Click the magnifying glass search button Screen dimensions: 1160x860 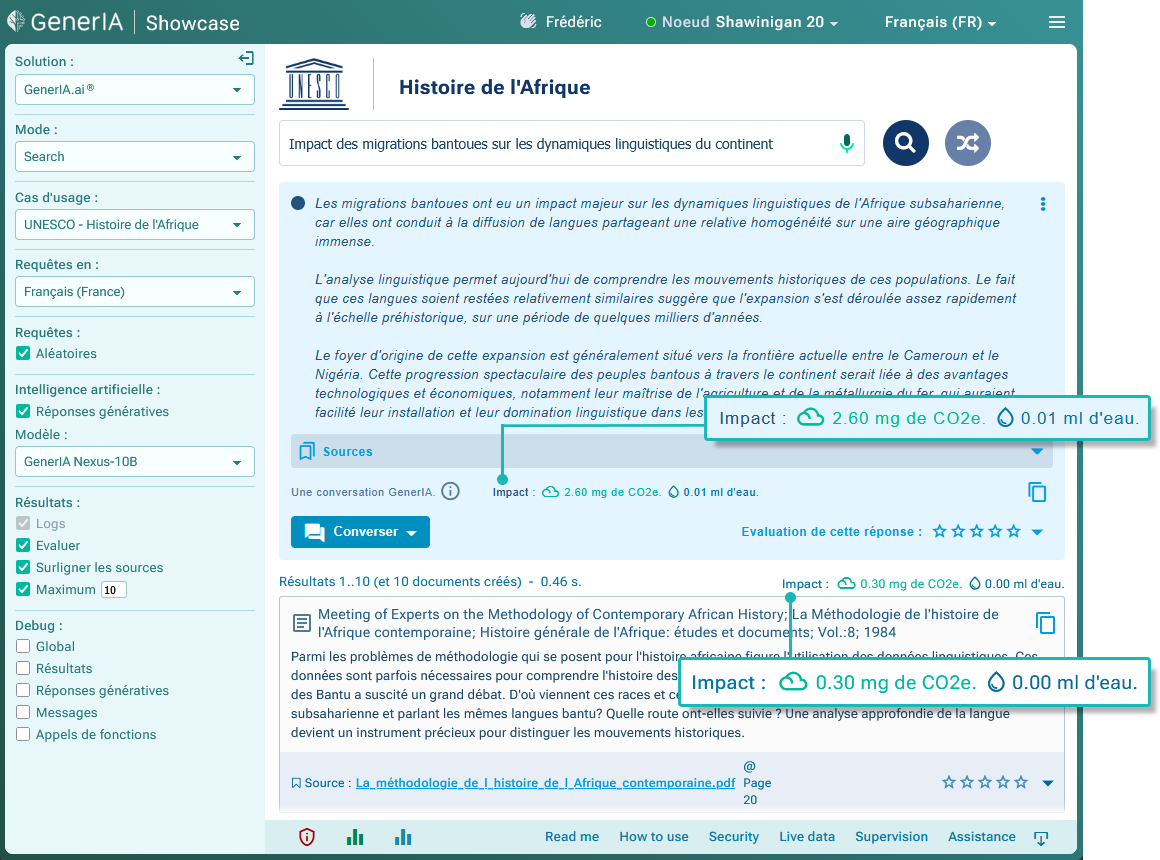pos(906,143)
